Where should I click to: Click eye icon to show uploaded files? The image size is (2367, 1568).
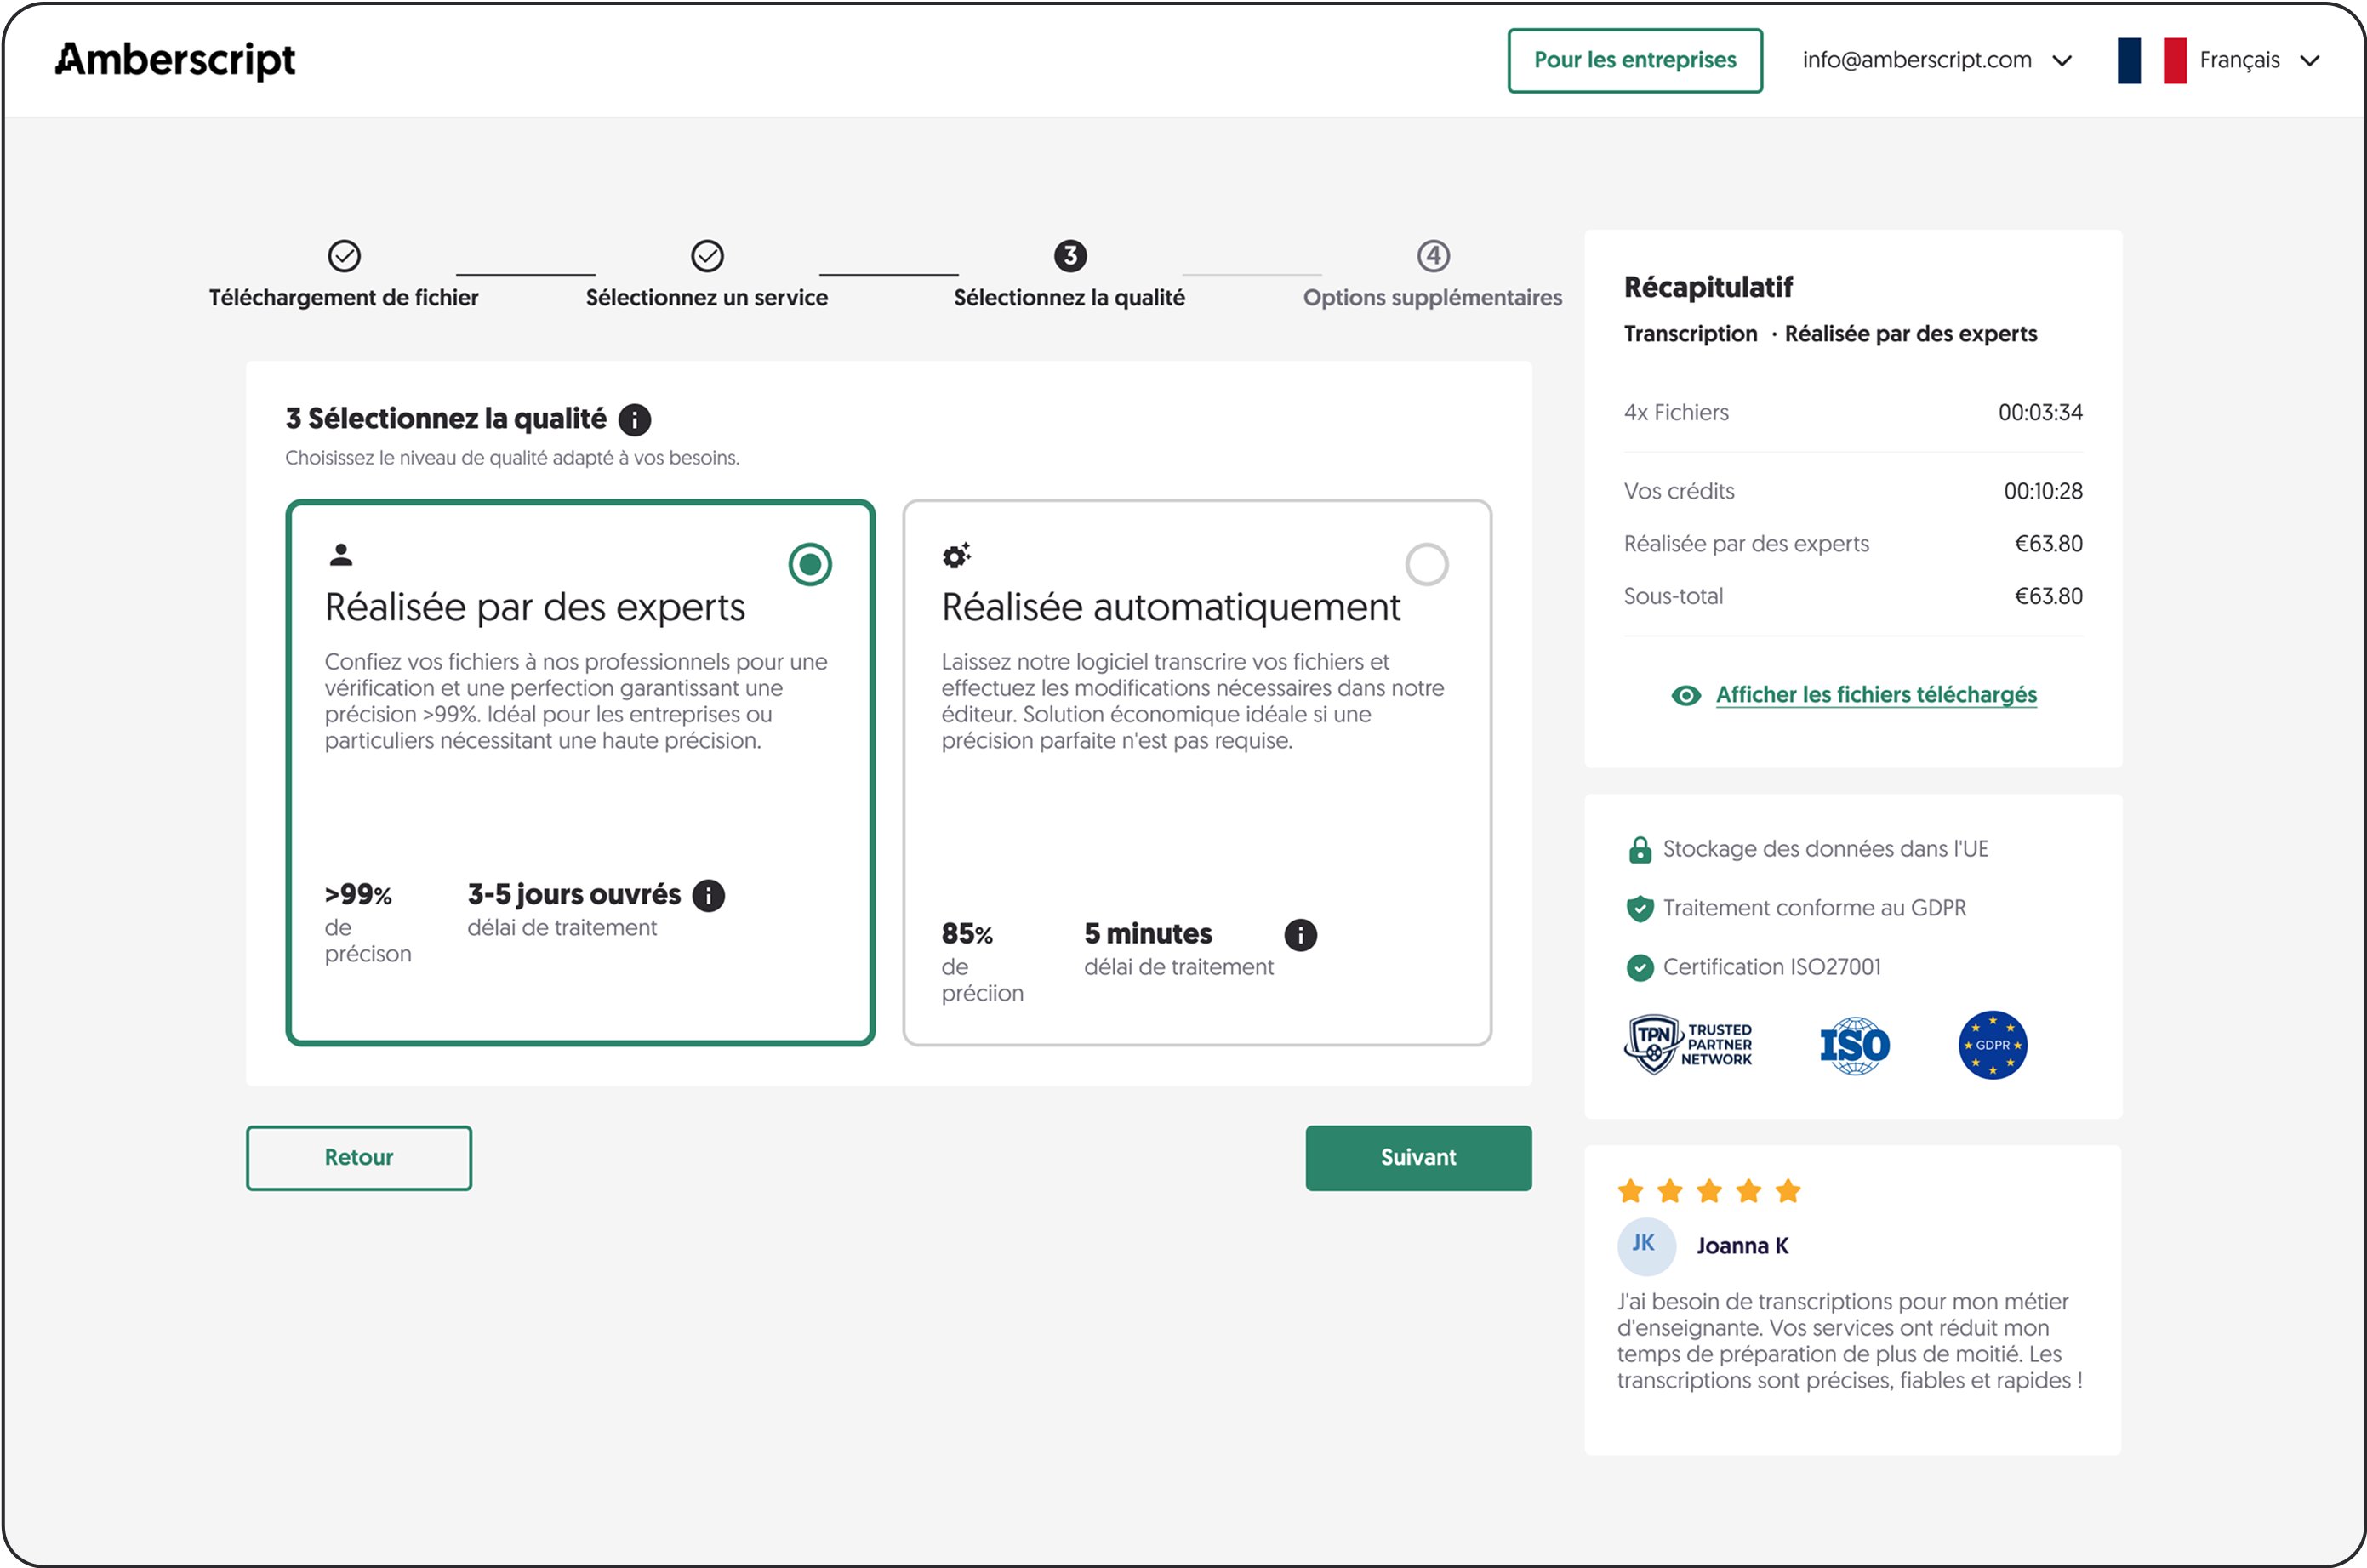[x=1686, y=696]
